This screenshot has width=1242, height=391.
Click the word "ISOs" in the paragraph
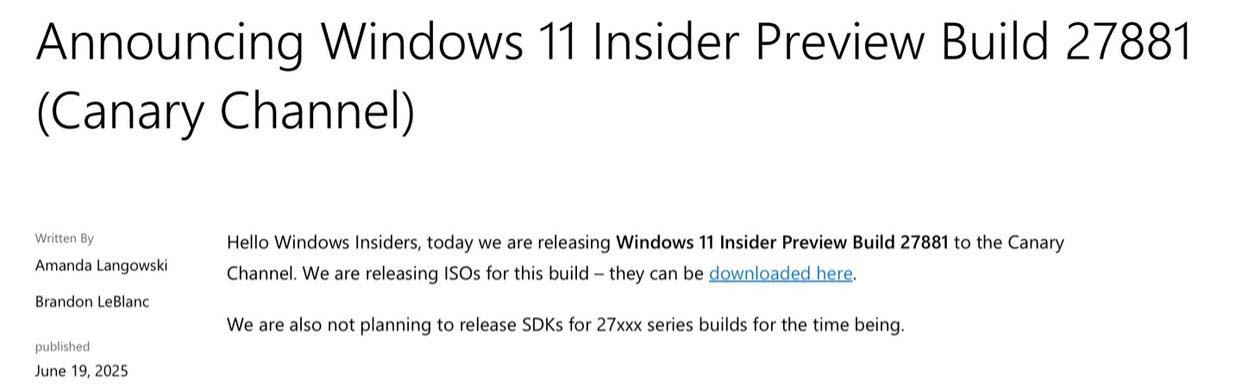pos(460,273)
